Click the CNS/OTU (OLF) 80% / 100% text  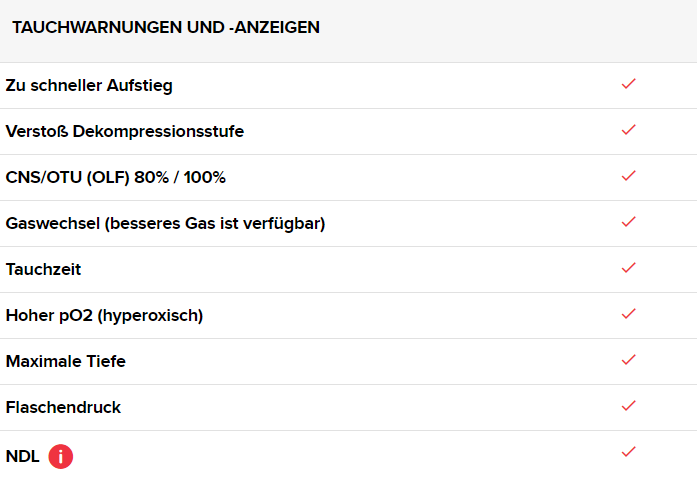pyautogui.click(x=116, y=178)
